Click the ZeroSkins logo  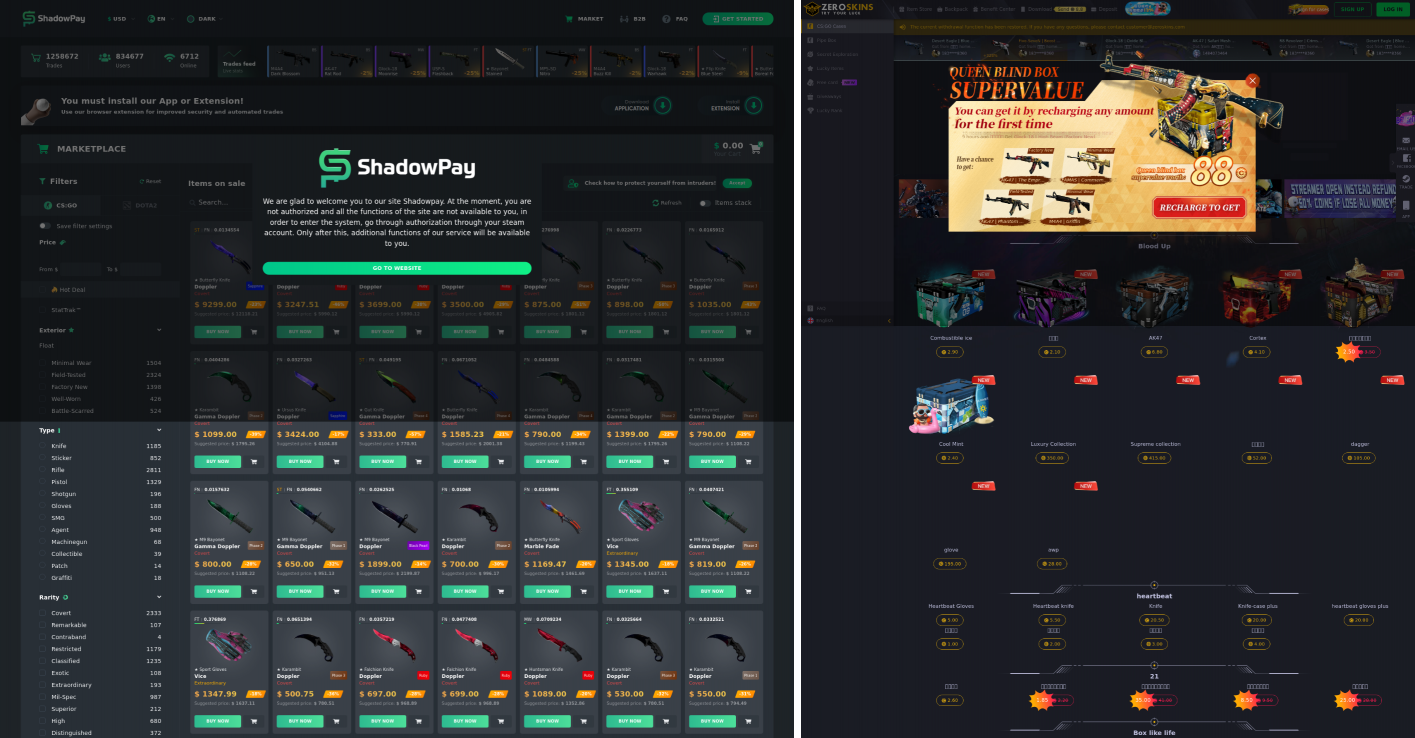pyautogui.click(x=840, y=8)
